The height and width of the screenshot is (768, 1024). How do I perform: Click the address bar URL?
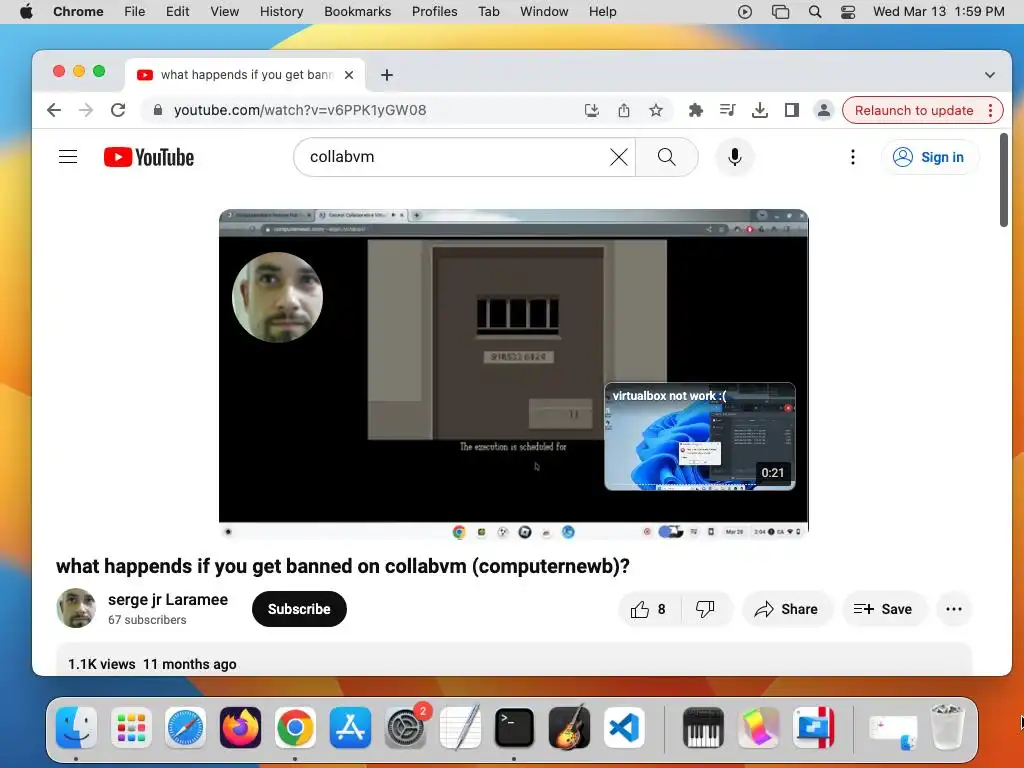pos(300,110)
